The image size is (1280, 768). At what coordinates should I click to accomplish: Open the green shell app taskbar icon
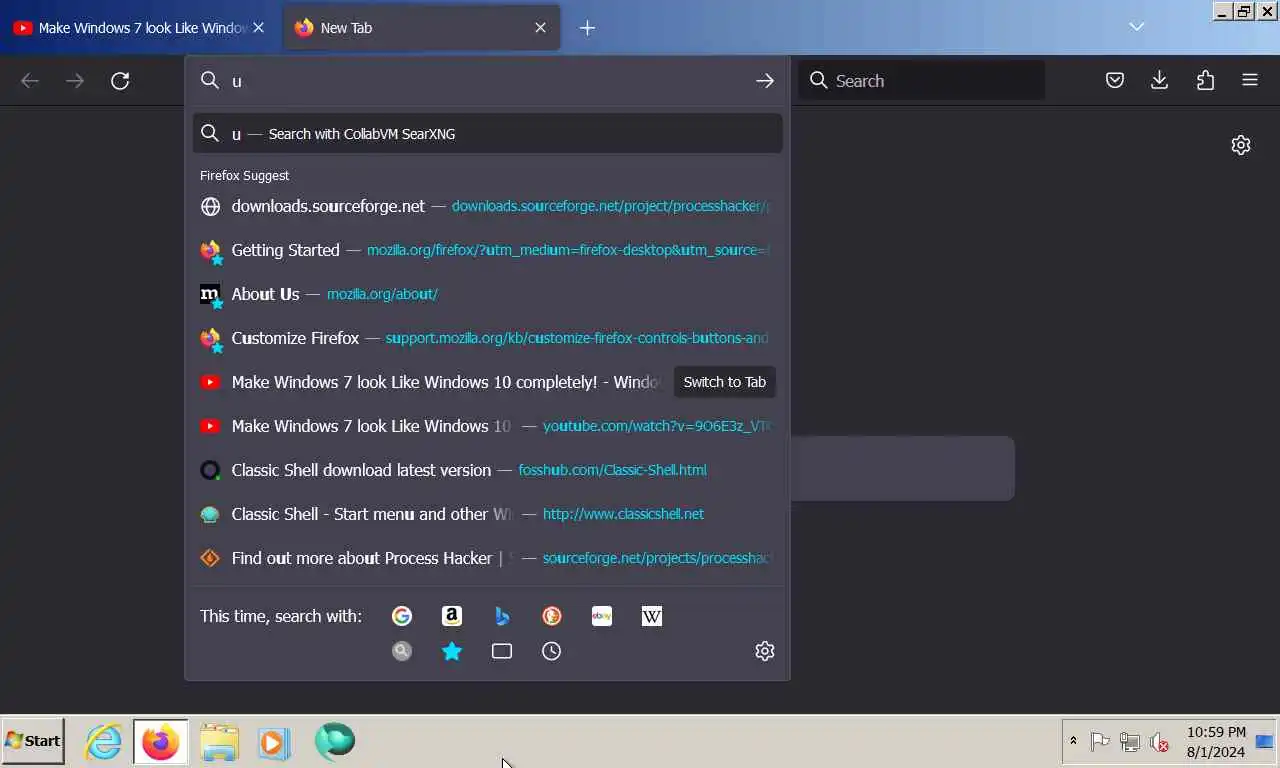tap(334, 741)
